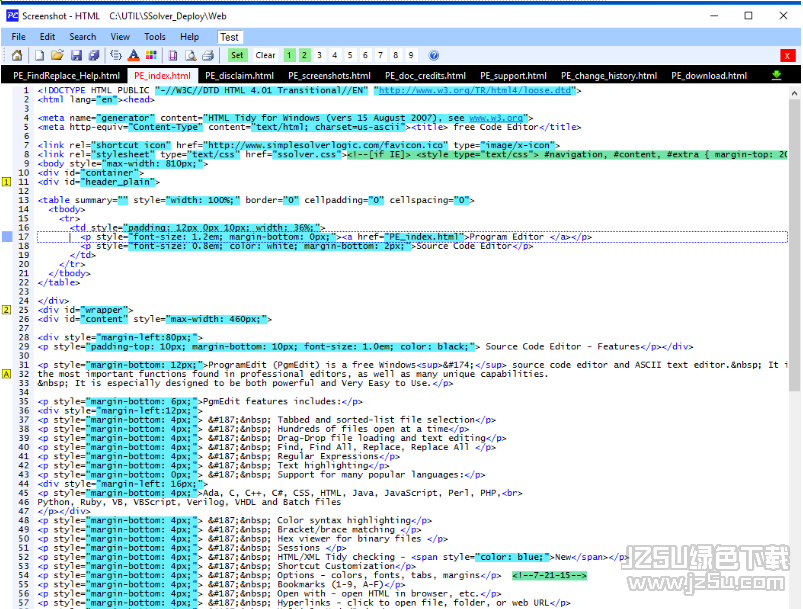
Task: Switch to PE_doc_credits.html tab
Action: click(425, 76)
